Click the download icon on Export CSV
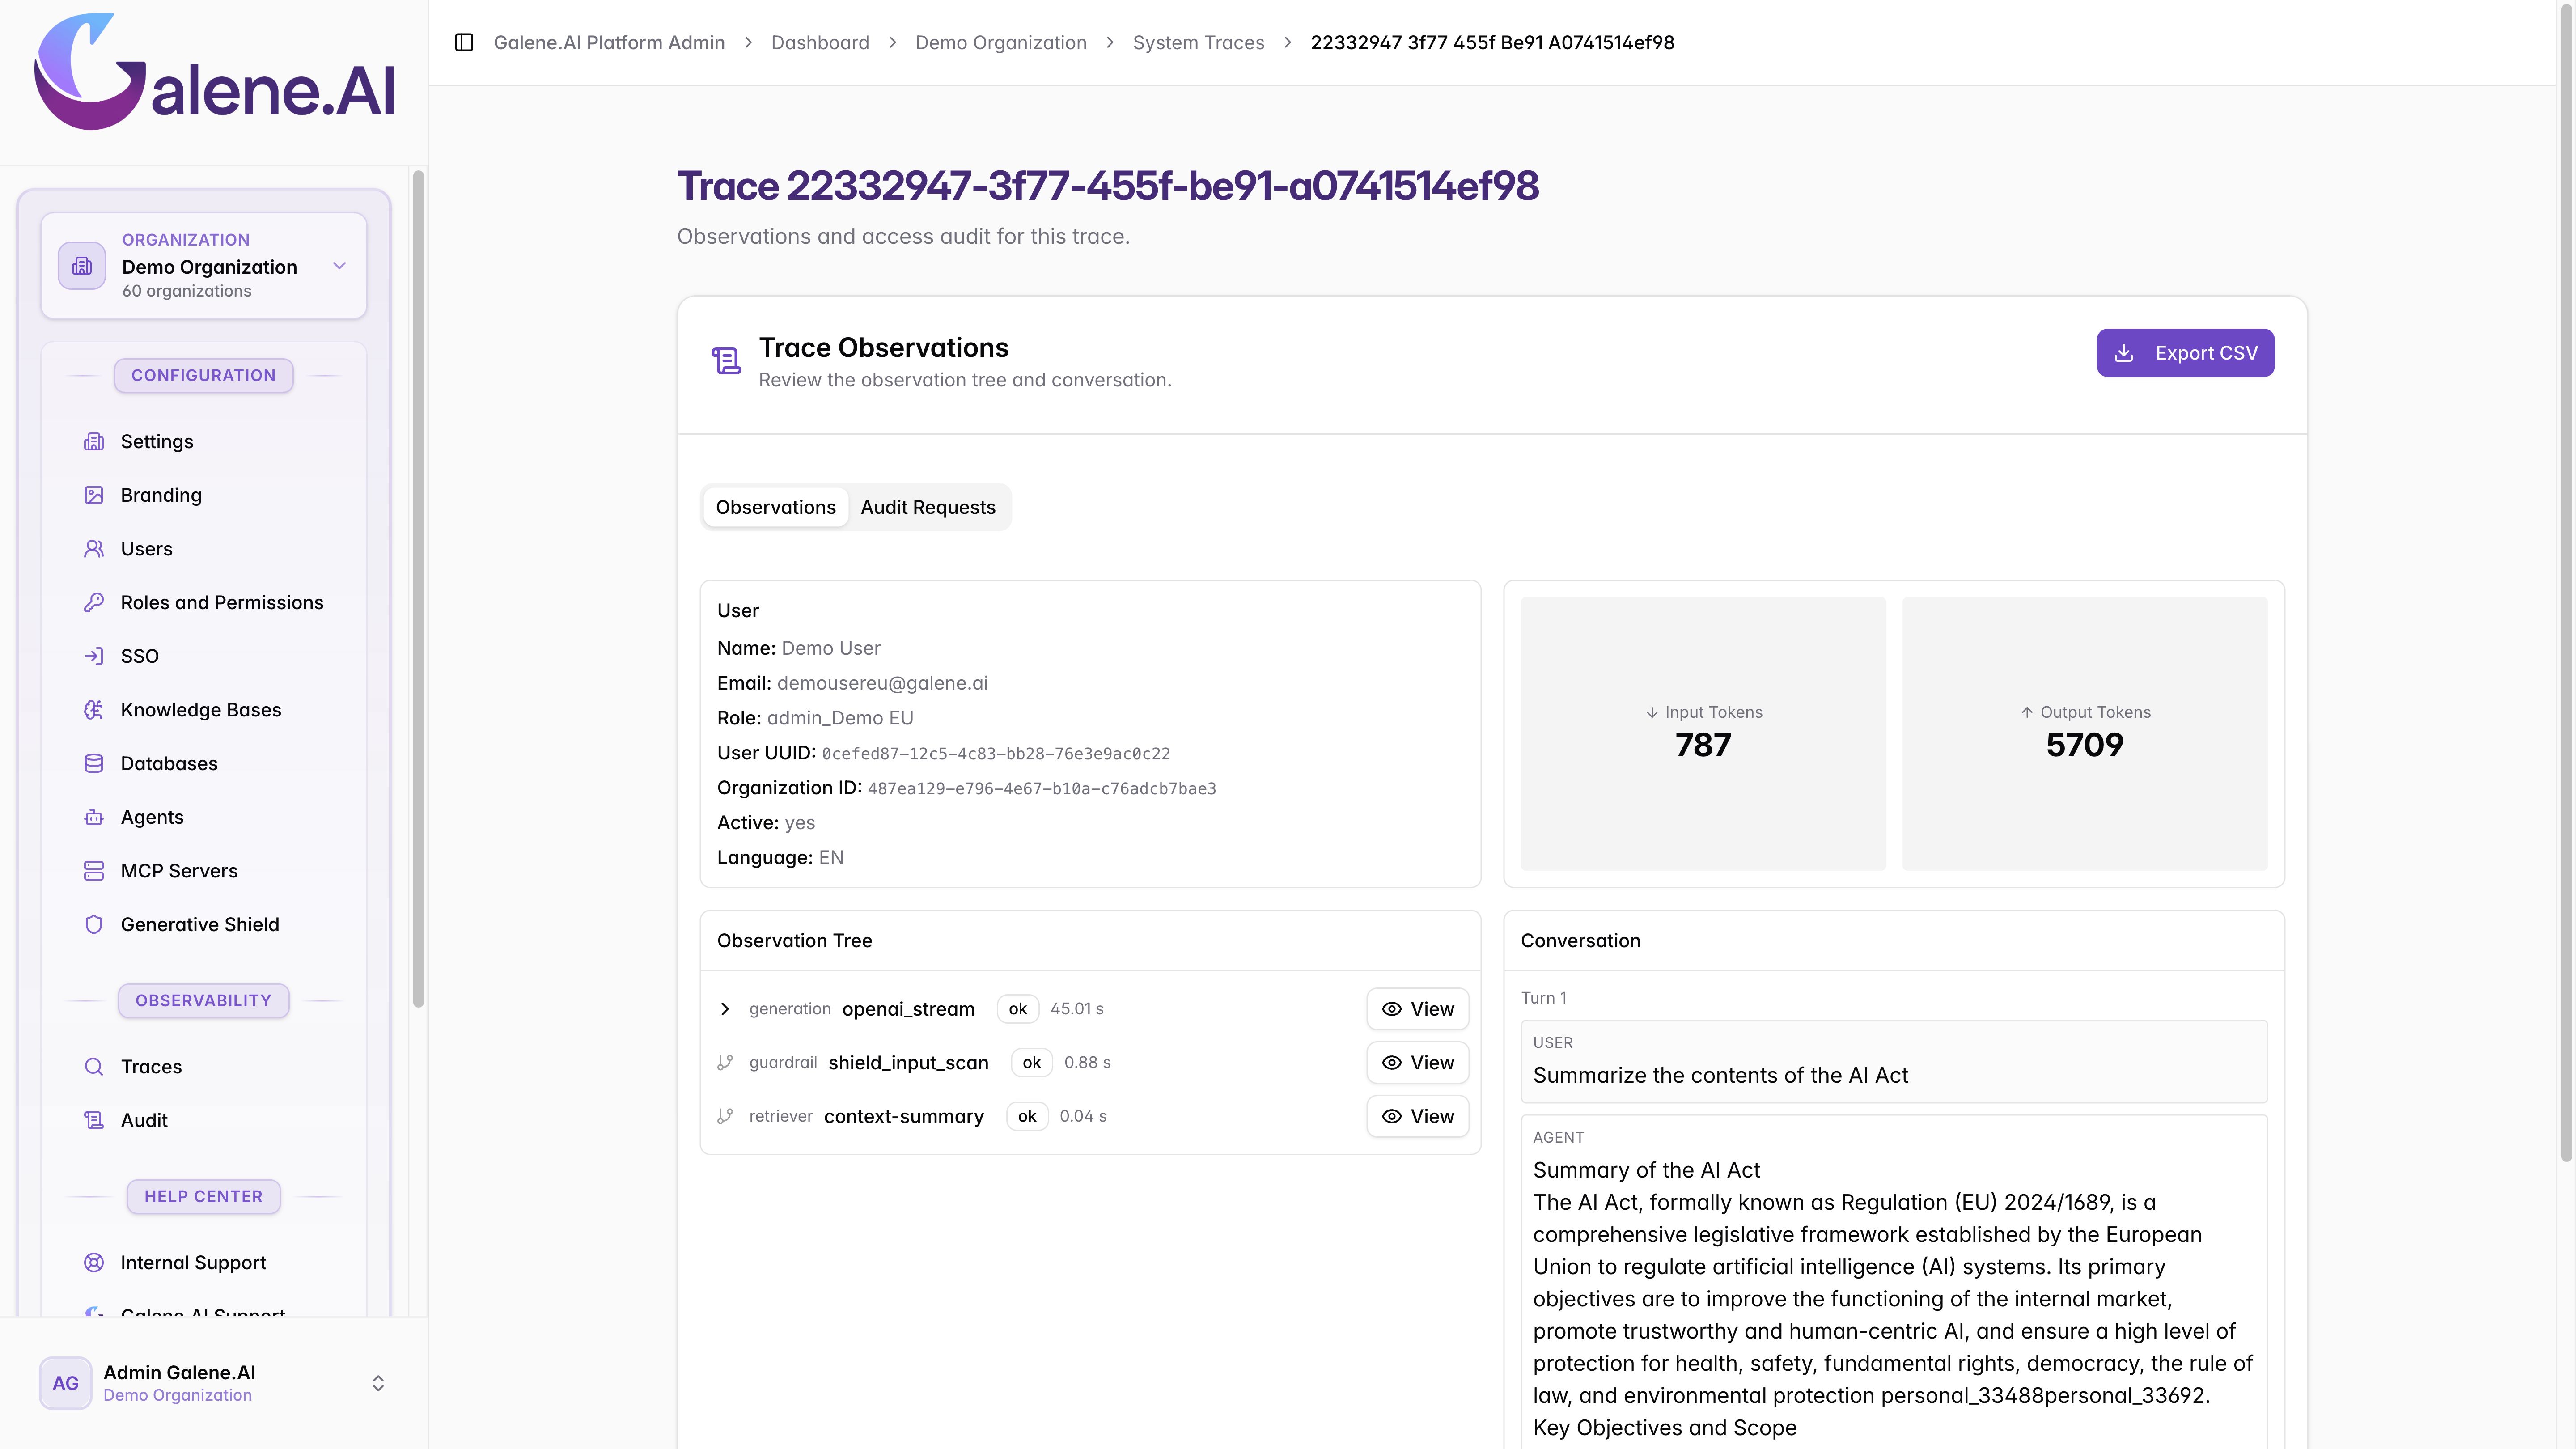Viewport: 2576px width, 1449px height. coord(2124,353)
